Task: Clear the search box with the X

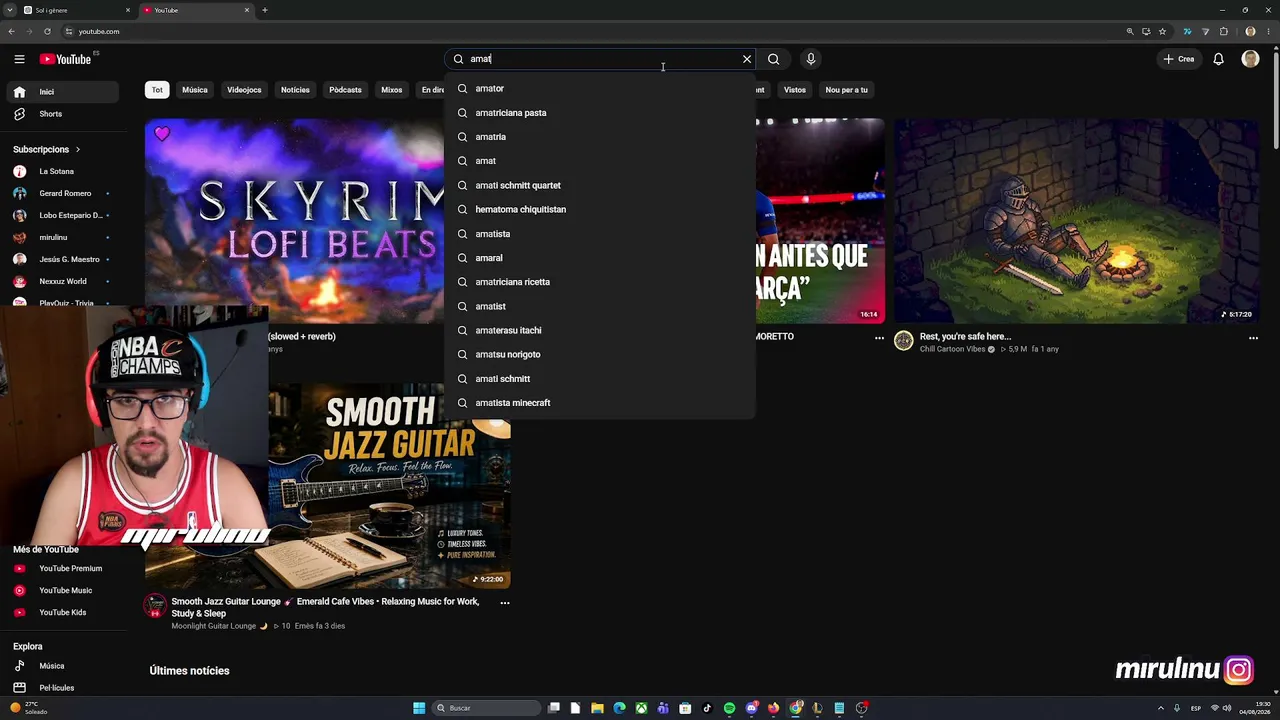Action: coord(747,59)
